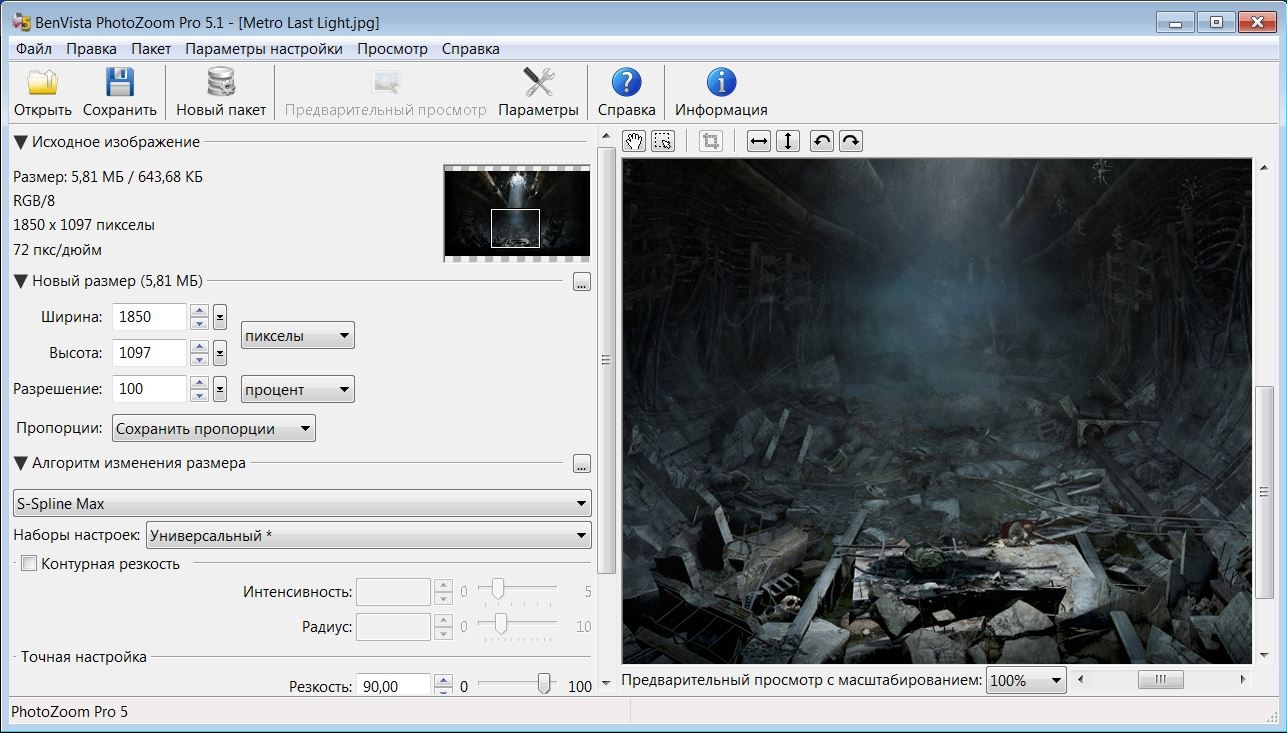Open the Сохранить пропорции dropdown
The image size is (1287, 733).
214,428
